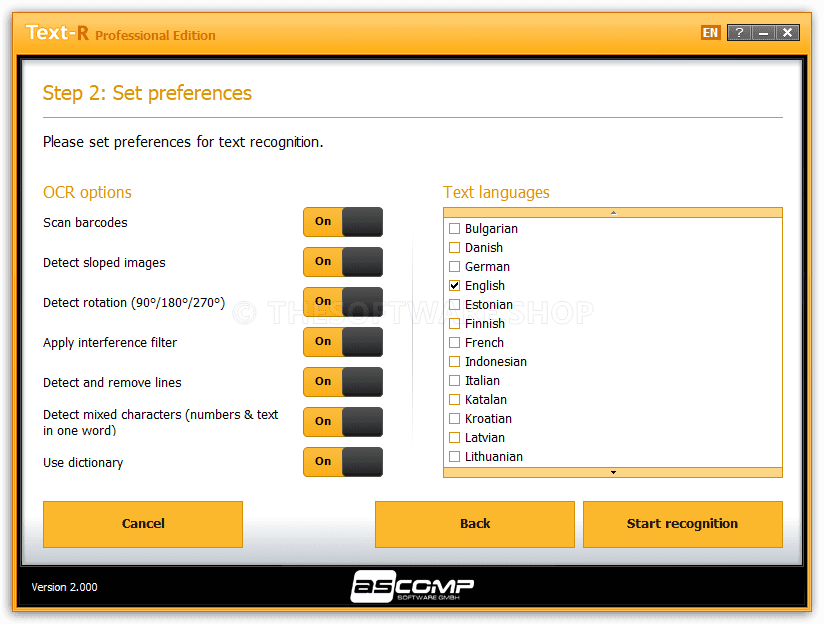Viewport: 824px width, 624px height.
Task: Click Start recognition button
Action: point(683,524)
